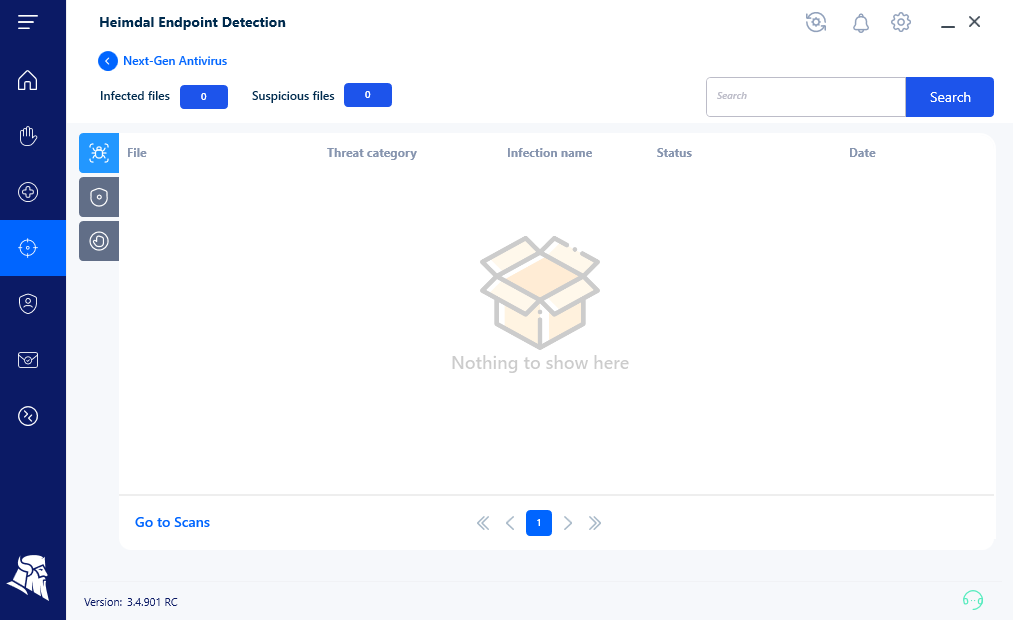This screenshot has height=620, width=1013.
Task: Open settings gear icon
Action: (901, 23)
